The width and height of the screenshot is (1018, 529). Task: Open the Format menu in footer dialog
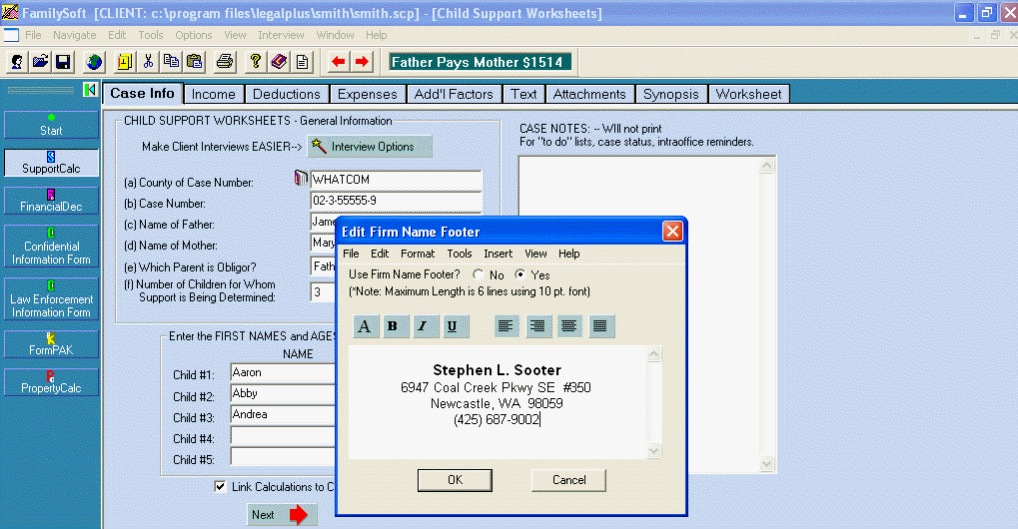click(x=417, y=254)
